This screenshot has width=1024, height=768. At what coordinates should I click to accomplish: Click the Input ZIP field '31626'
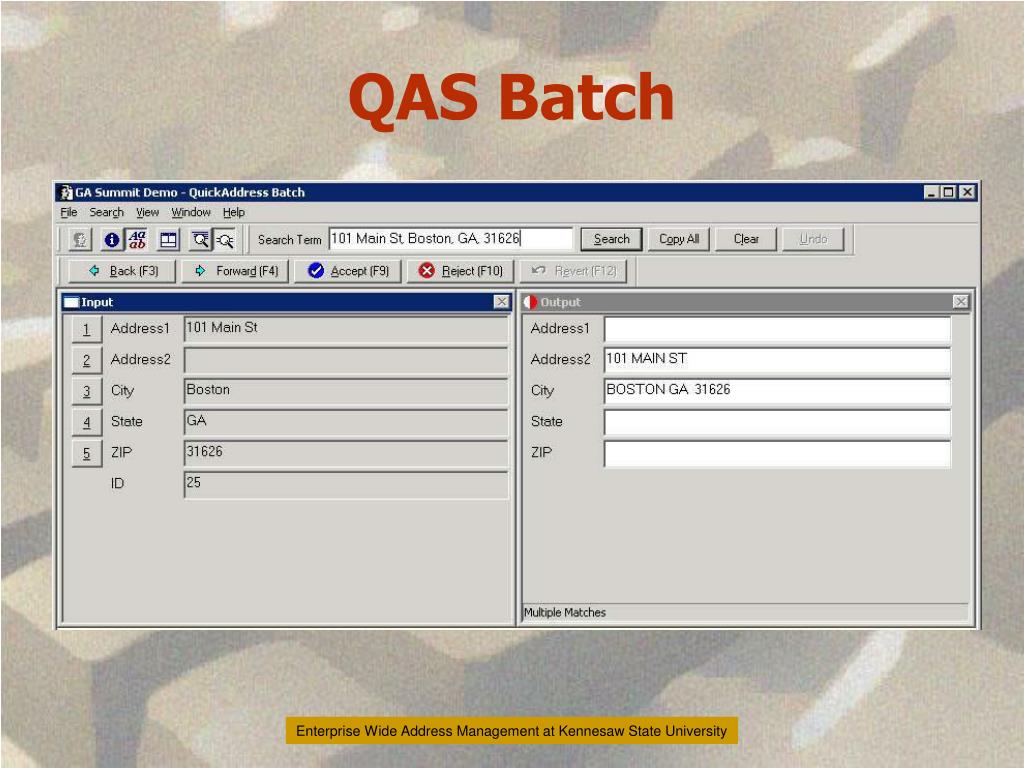346,453
